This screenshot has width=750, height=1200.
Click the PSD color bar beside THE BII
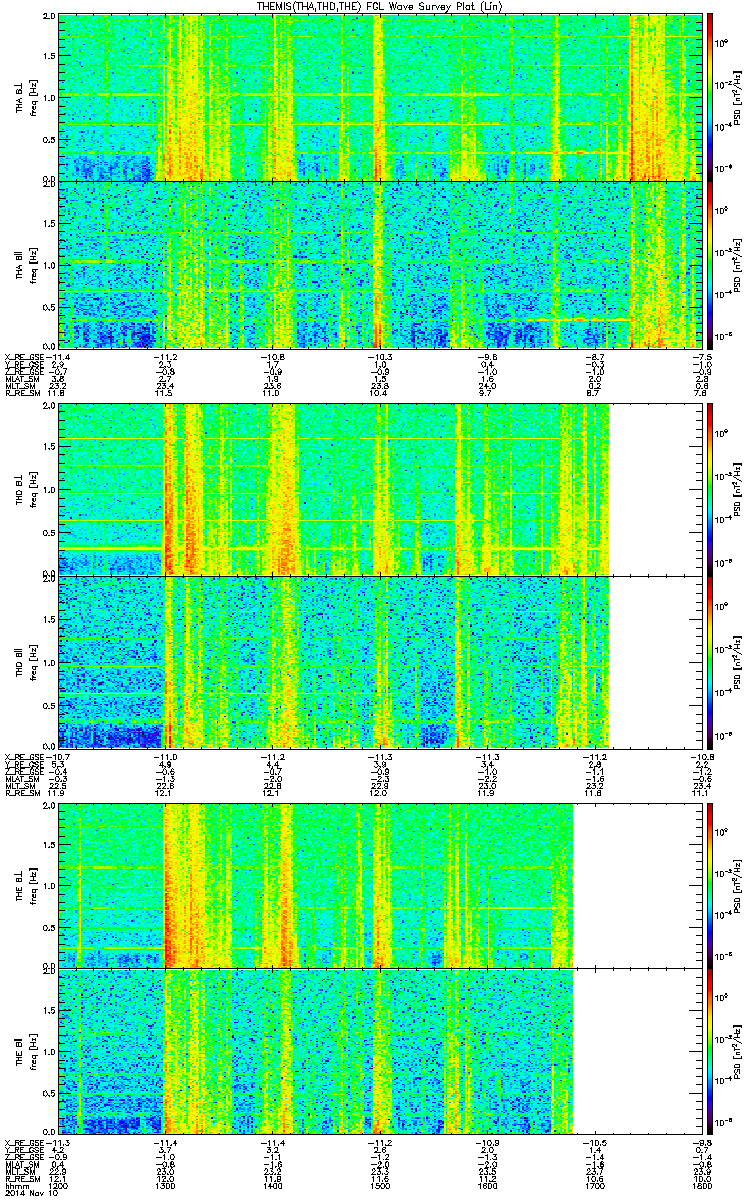tap(711, 1052)
